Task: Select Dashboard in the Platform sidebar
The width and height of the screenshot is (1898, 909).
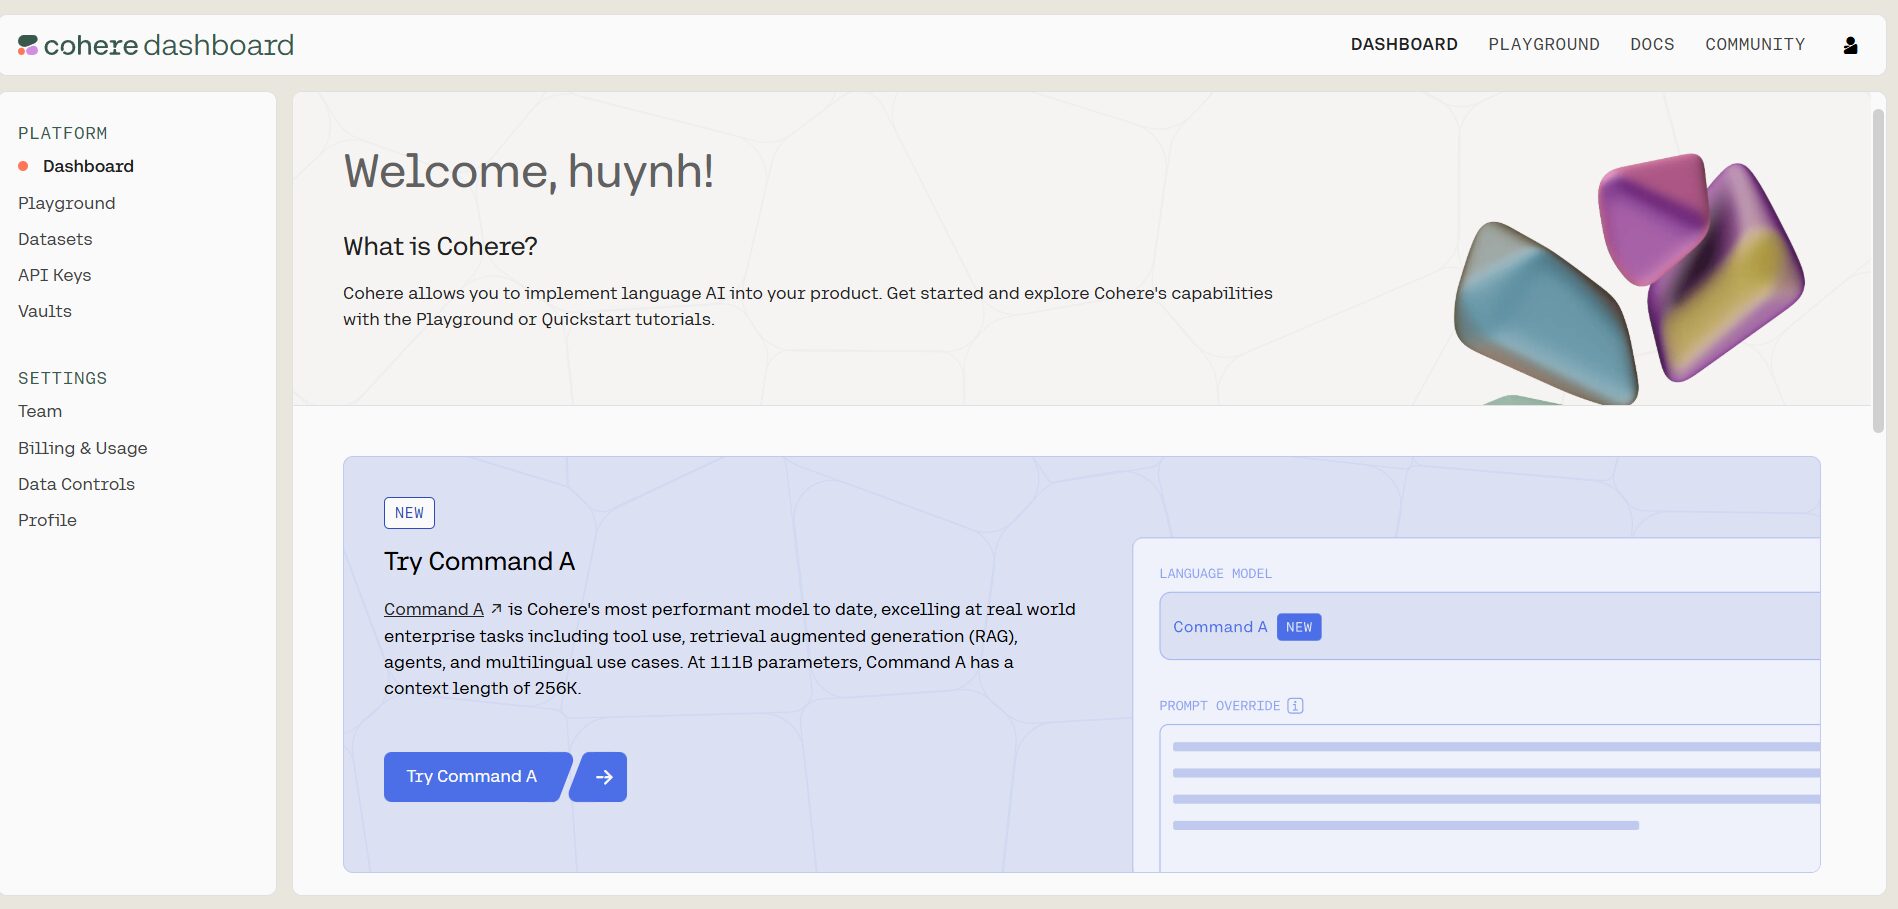Action: (88, 166)
